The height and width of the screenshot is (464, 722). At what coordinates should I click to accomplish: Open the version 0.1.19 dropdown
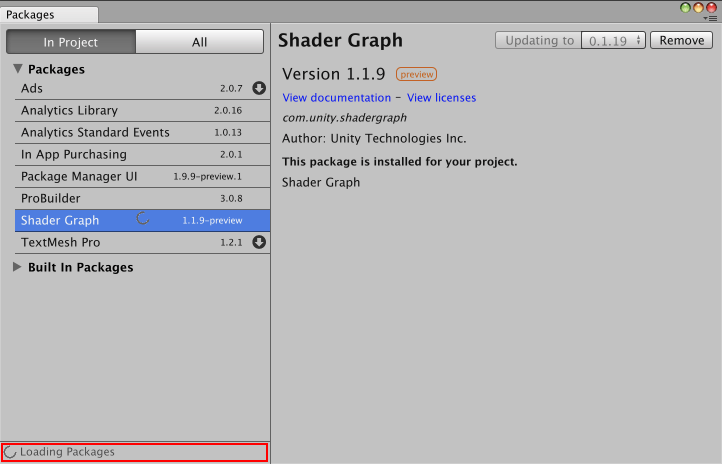coord(613,41)
